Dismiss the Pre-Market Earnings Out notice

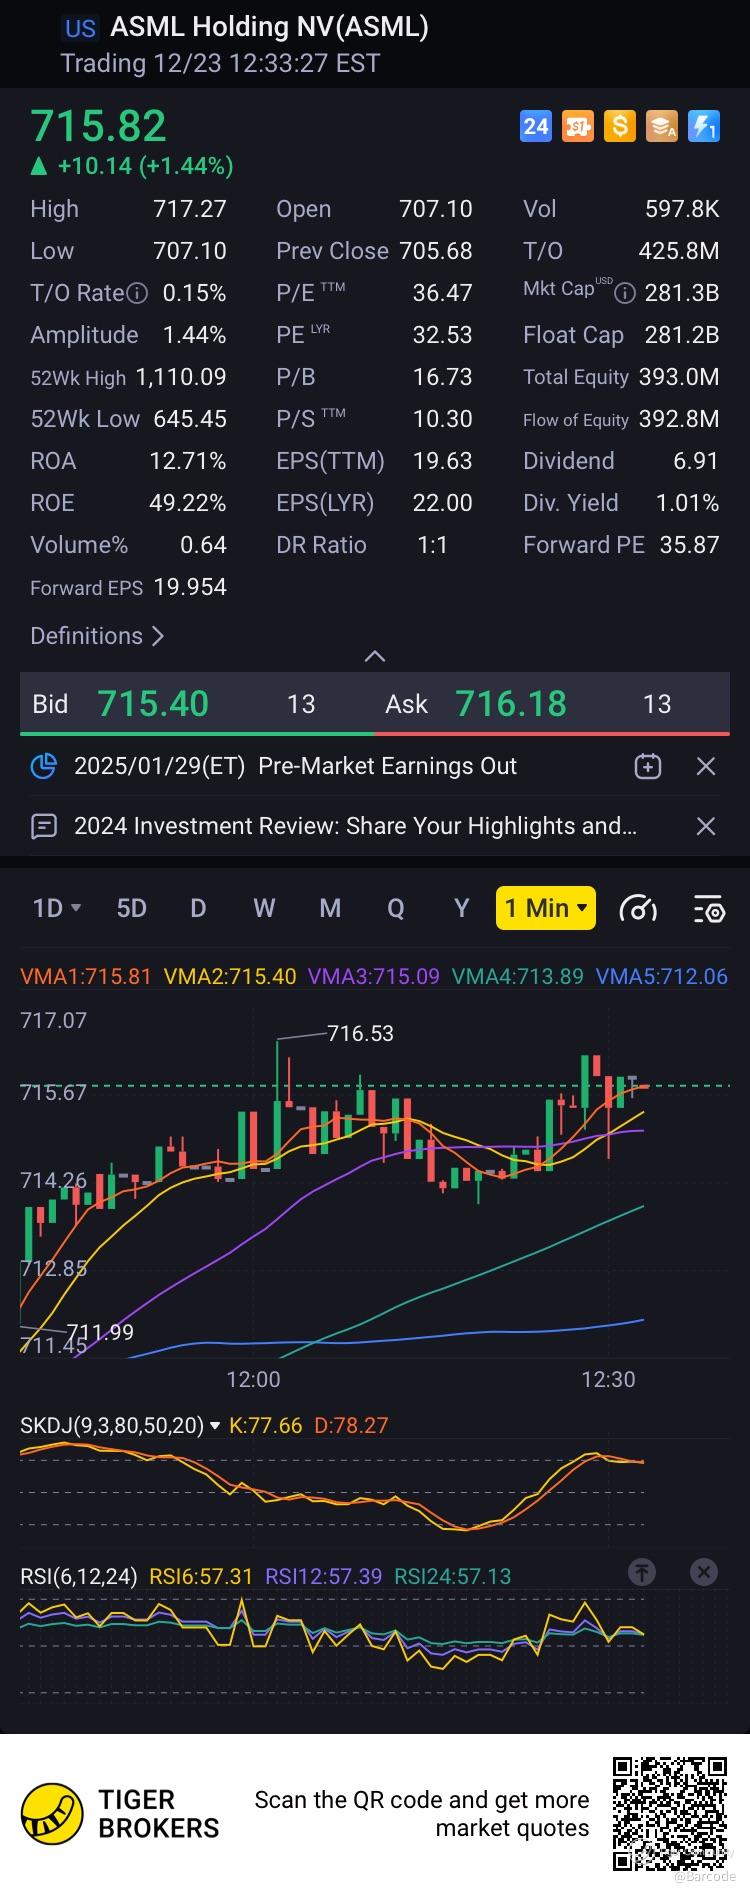click(x=706, y=766)
